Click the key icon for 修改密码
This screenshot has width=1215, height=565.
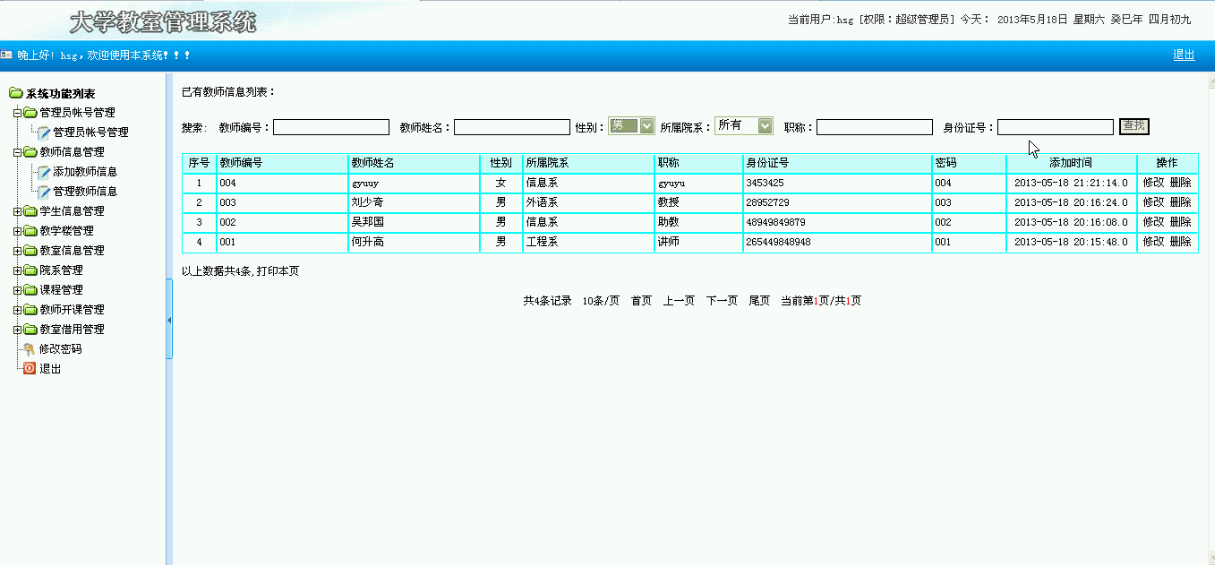(x=30, y=349)
